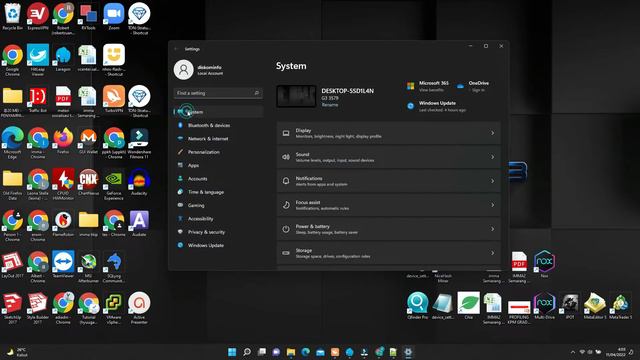Viewport: 640px width, 360px height.
Task: Open taskbar Search magnifier icon
Action: pyautogui.click(x=247, y=352)
